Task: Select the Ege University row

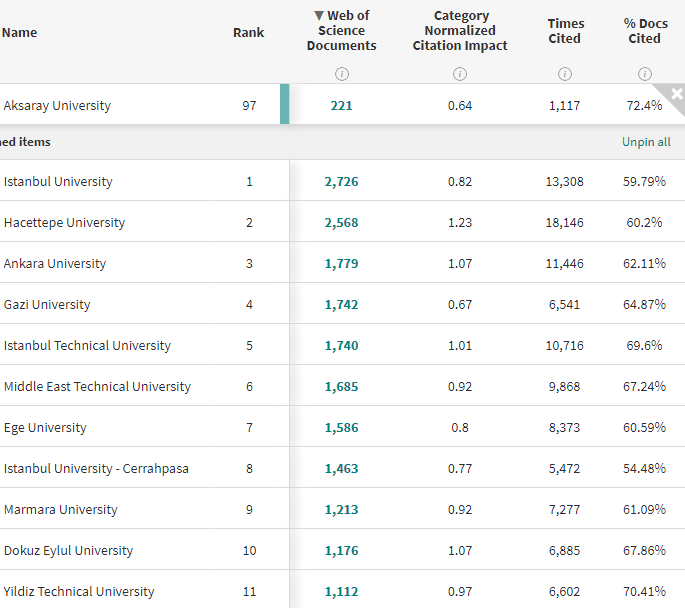Action: 45,428
